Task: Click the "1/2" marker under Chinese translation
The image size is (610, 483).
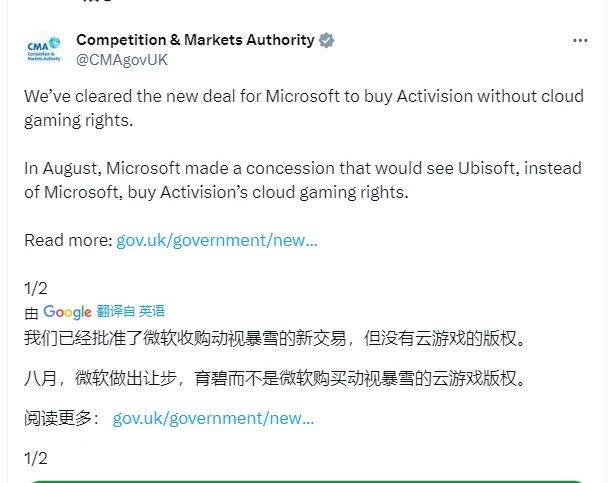Action: click(x=35, y=459)
